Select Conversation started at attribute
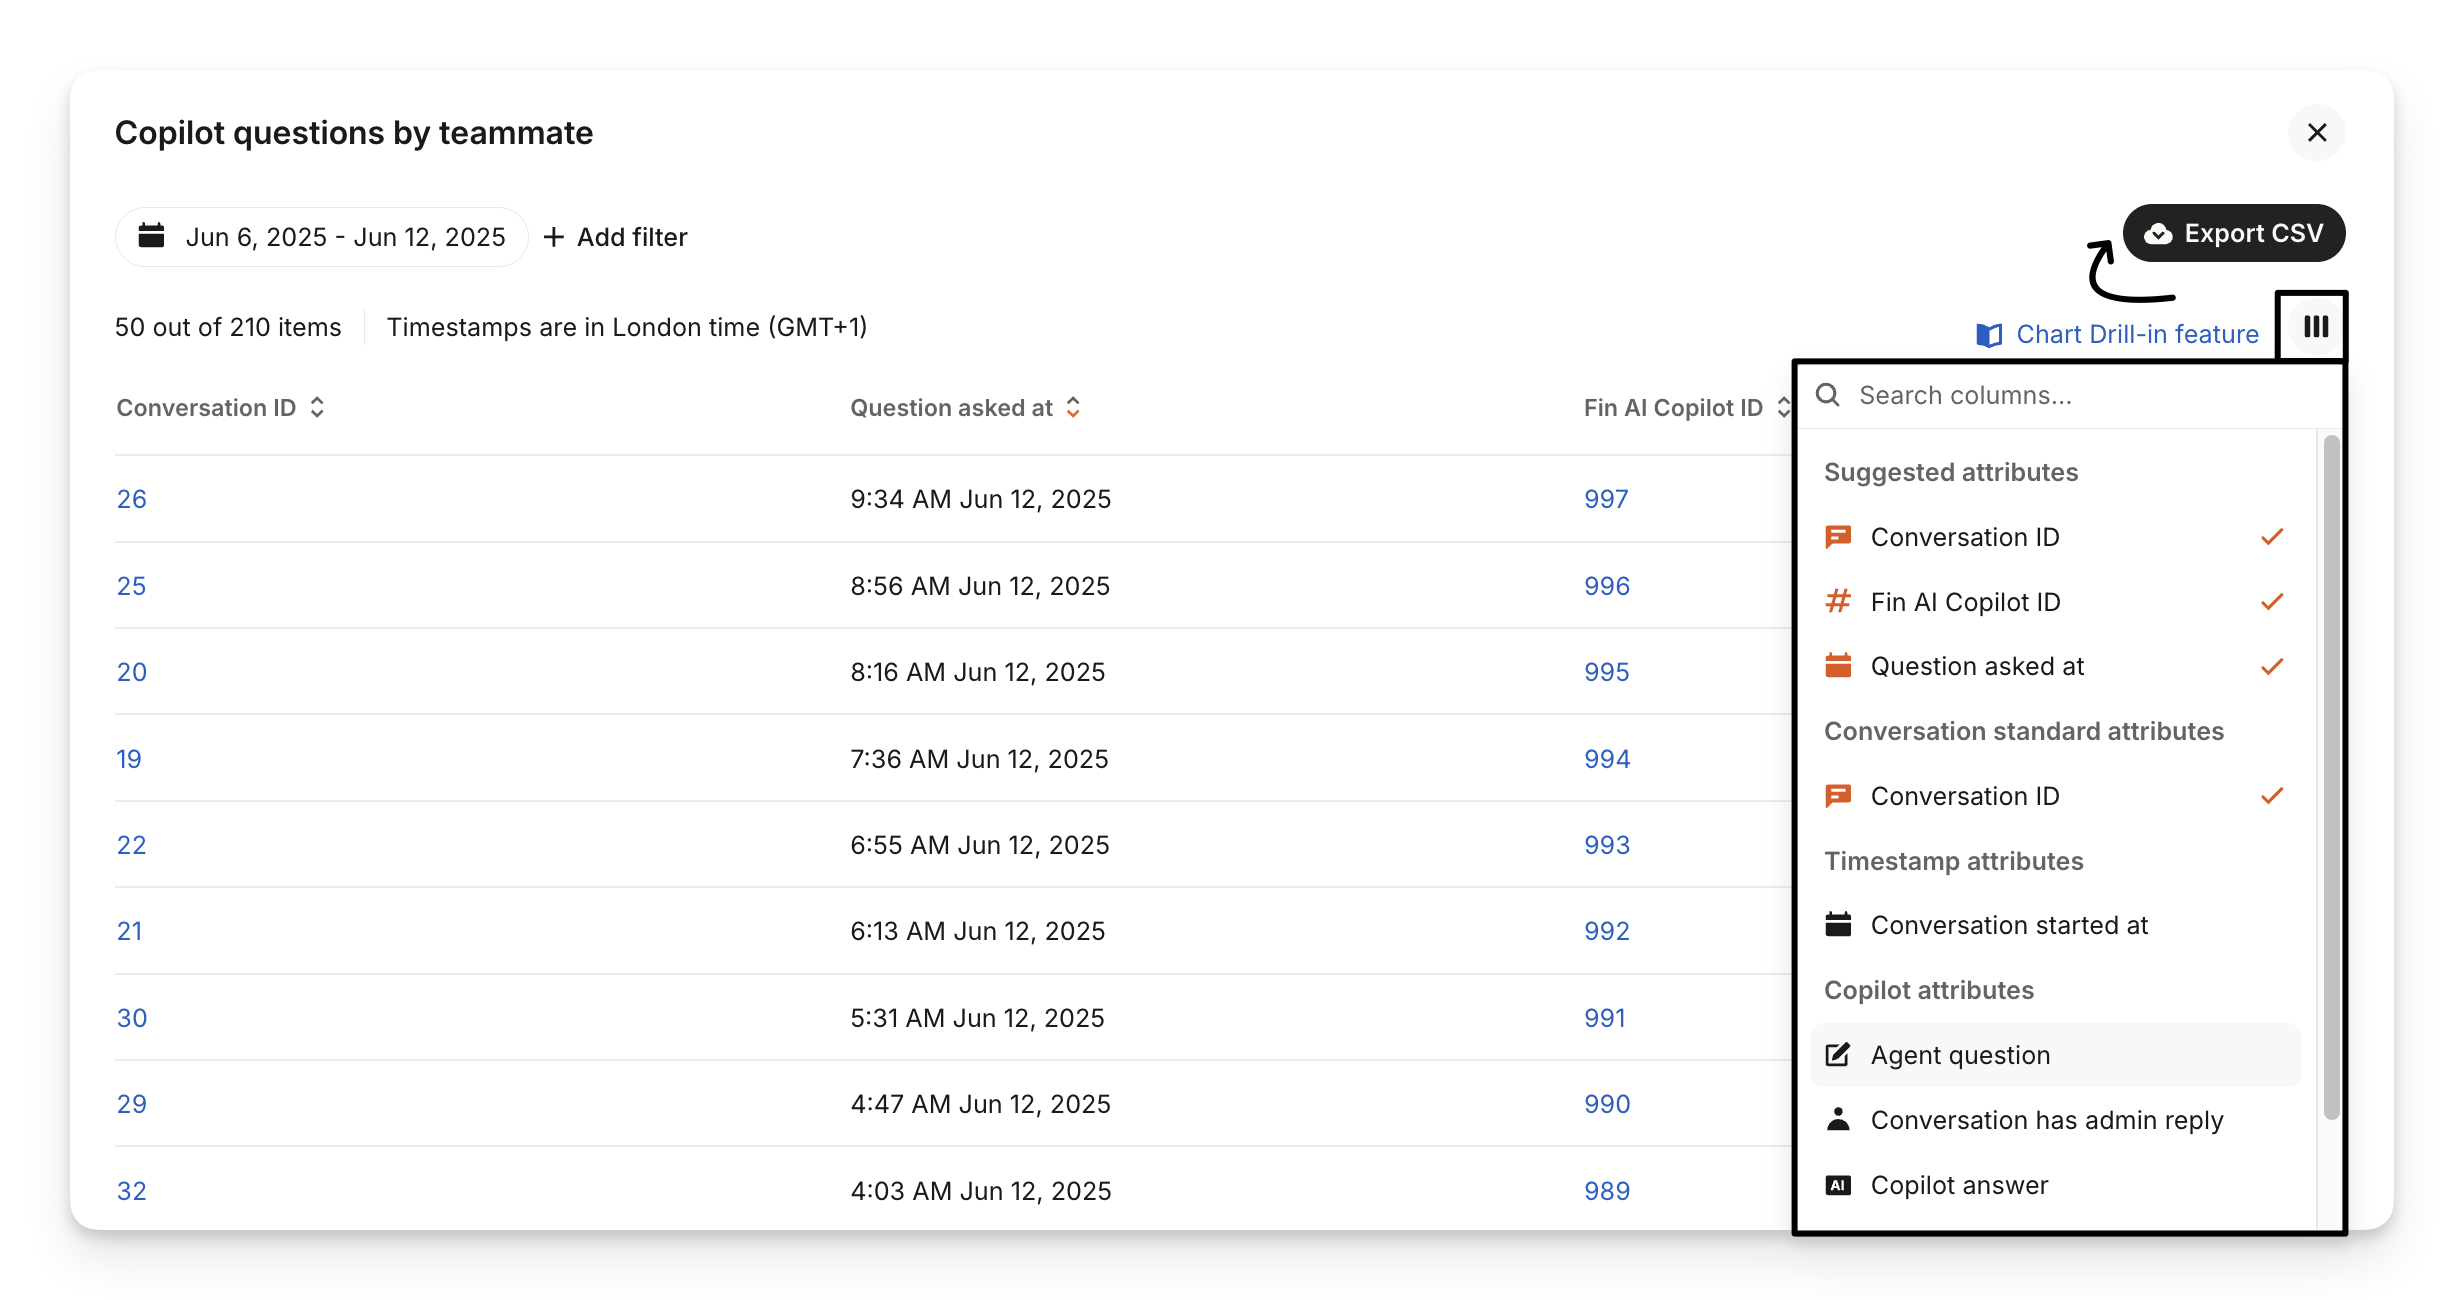2464x1300 pixels. point(2009,925)
